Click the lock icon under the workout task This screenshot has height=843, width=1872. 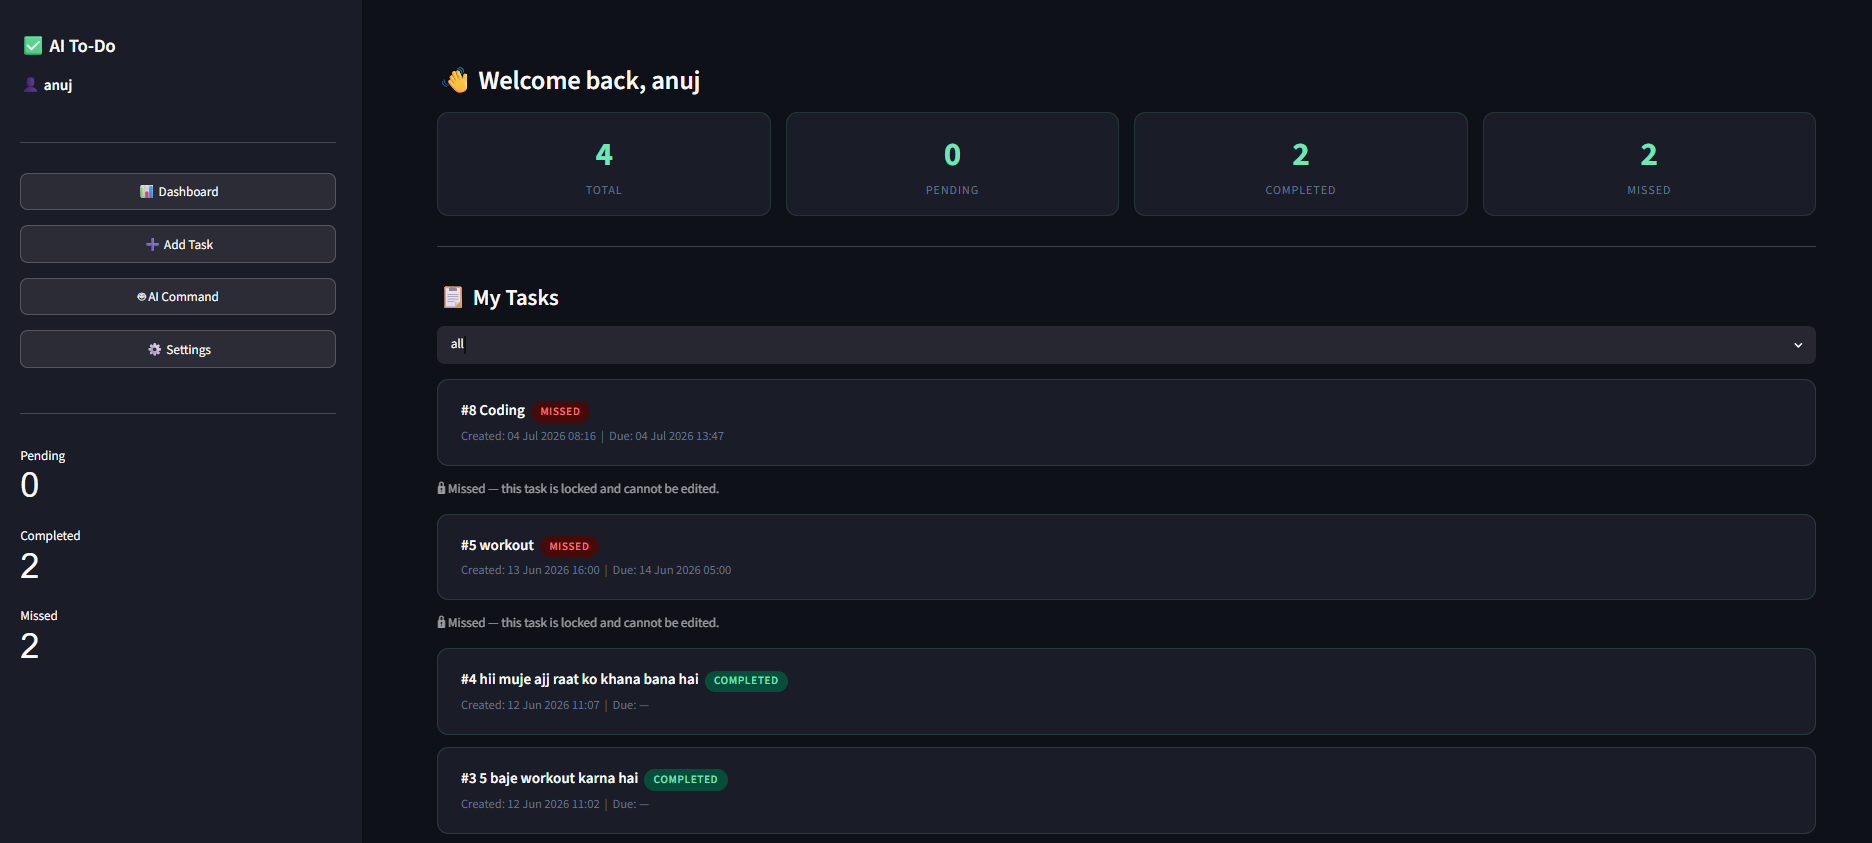[441, 623]
